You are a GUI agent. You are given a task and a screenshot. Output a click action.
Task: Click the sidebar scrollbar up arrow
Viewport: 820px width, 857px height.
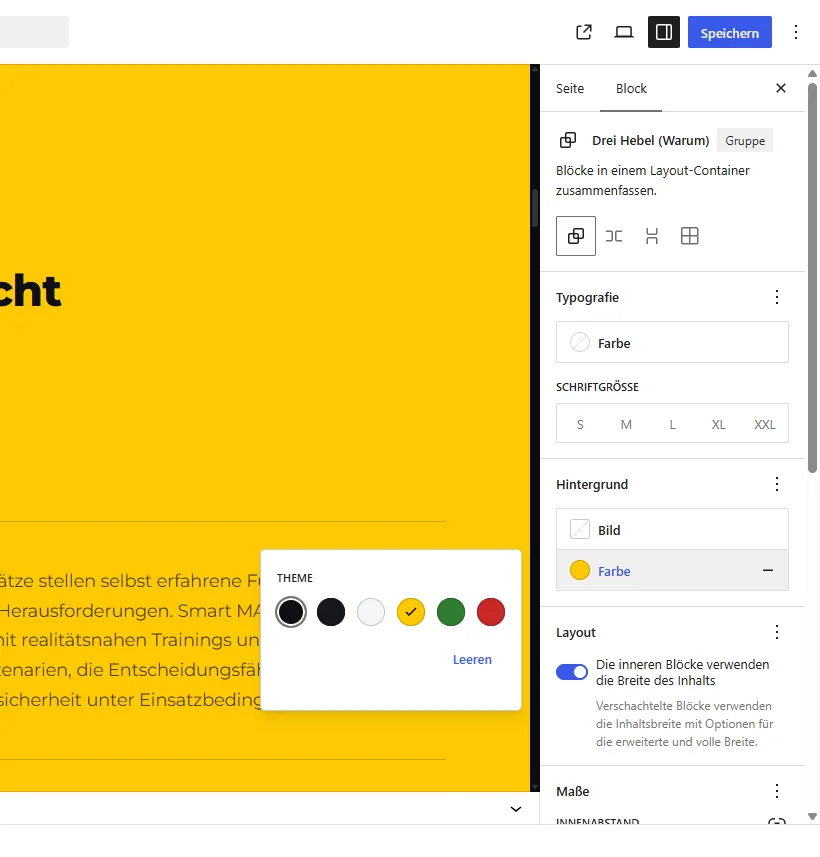(812, 73)
